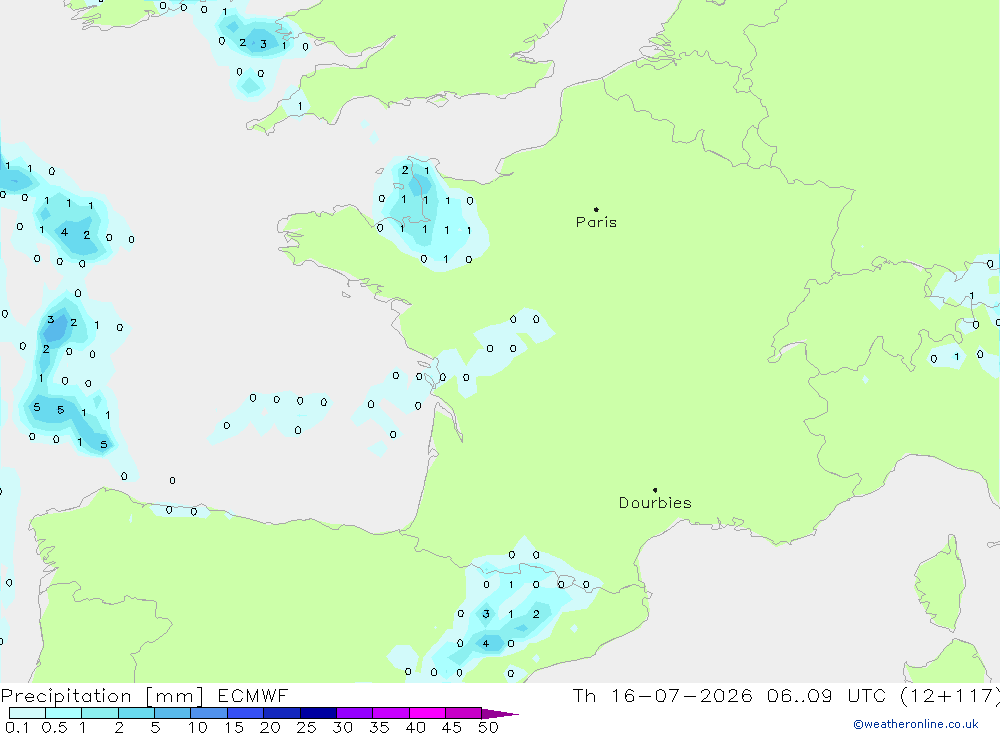Pick the legend swatch between 0.5 and 1
1000x733 pixels.
[x=64, y=713]
